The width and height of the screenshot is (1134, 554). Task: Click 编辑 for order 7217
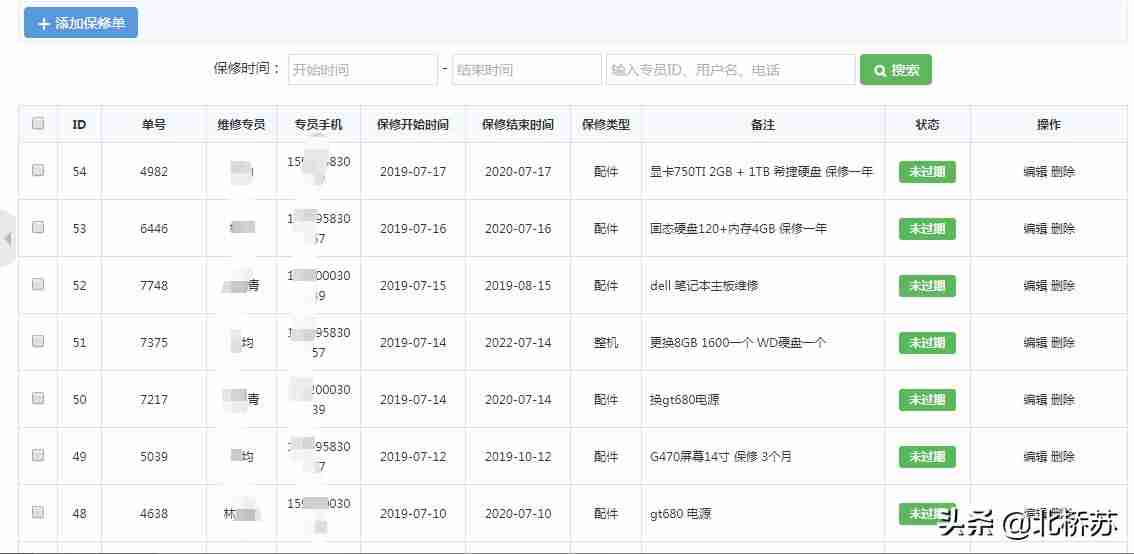pyautogui.click(x=1036, y=399)
